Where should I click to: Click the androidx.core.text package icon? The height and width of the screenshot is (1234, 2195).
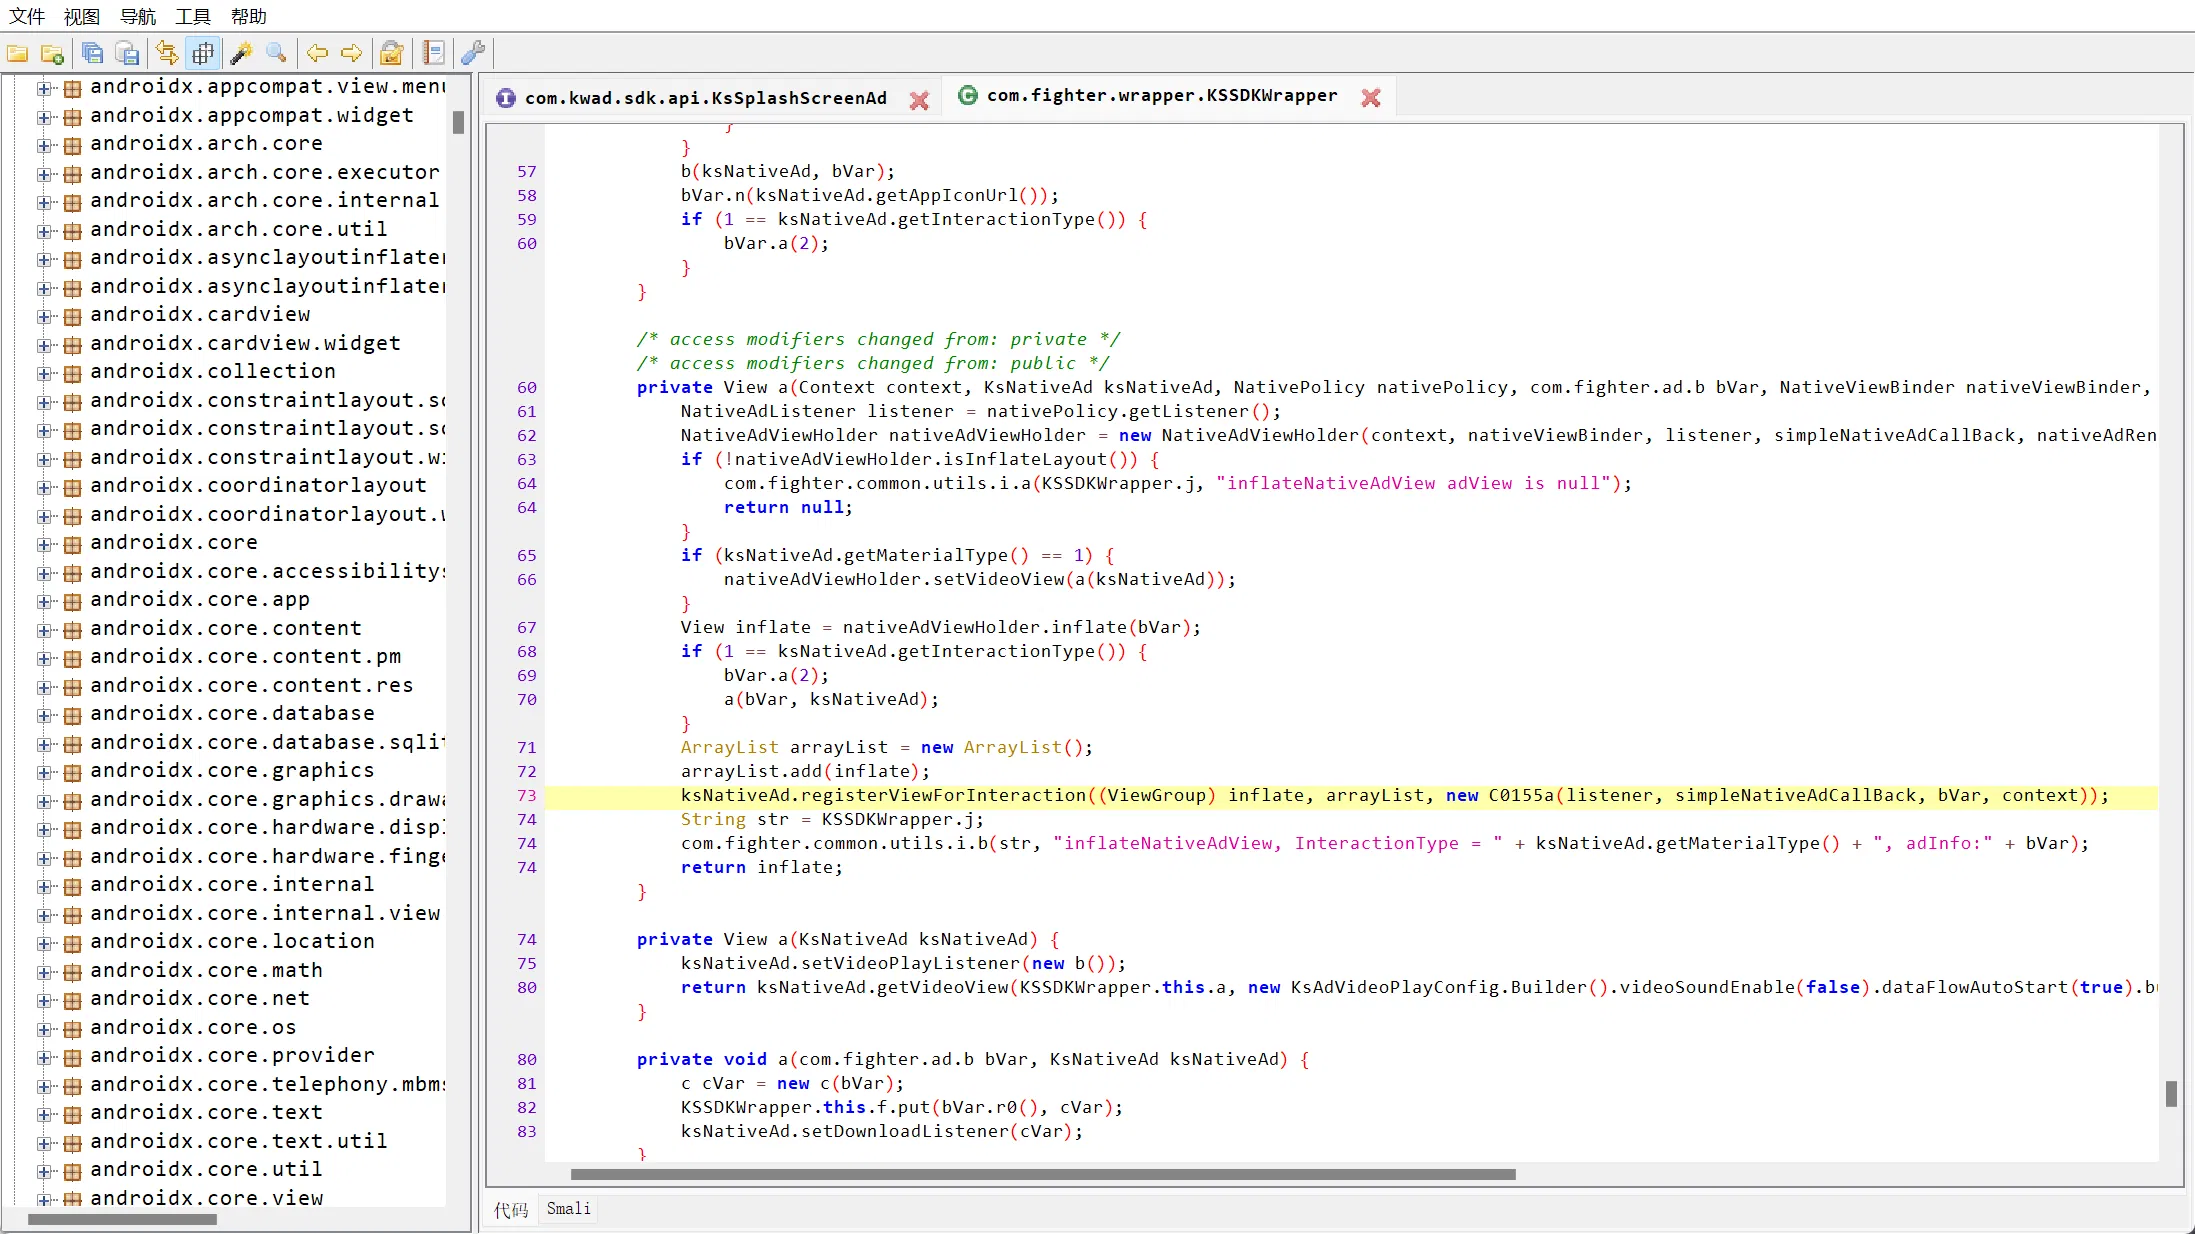click(x=72, y=1114)
